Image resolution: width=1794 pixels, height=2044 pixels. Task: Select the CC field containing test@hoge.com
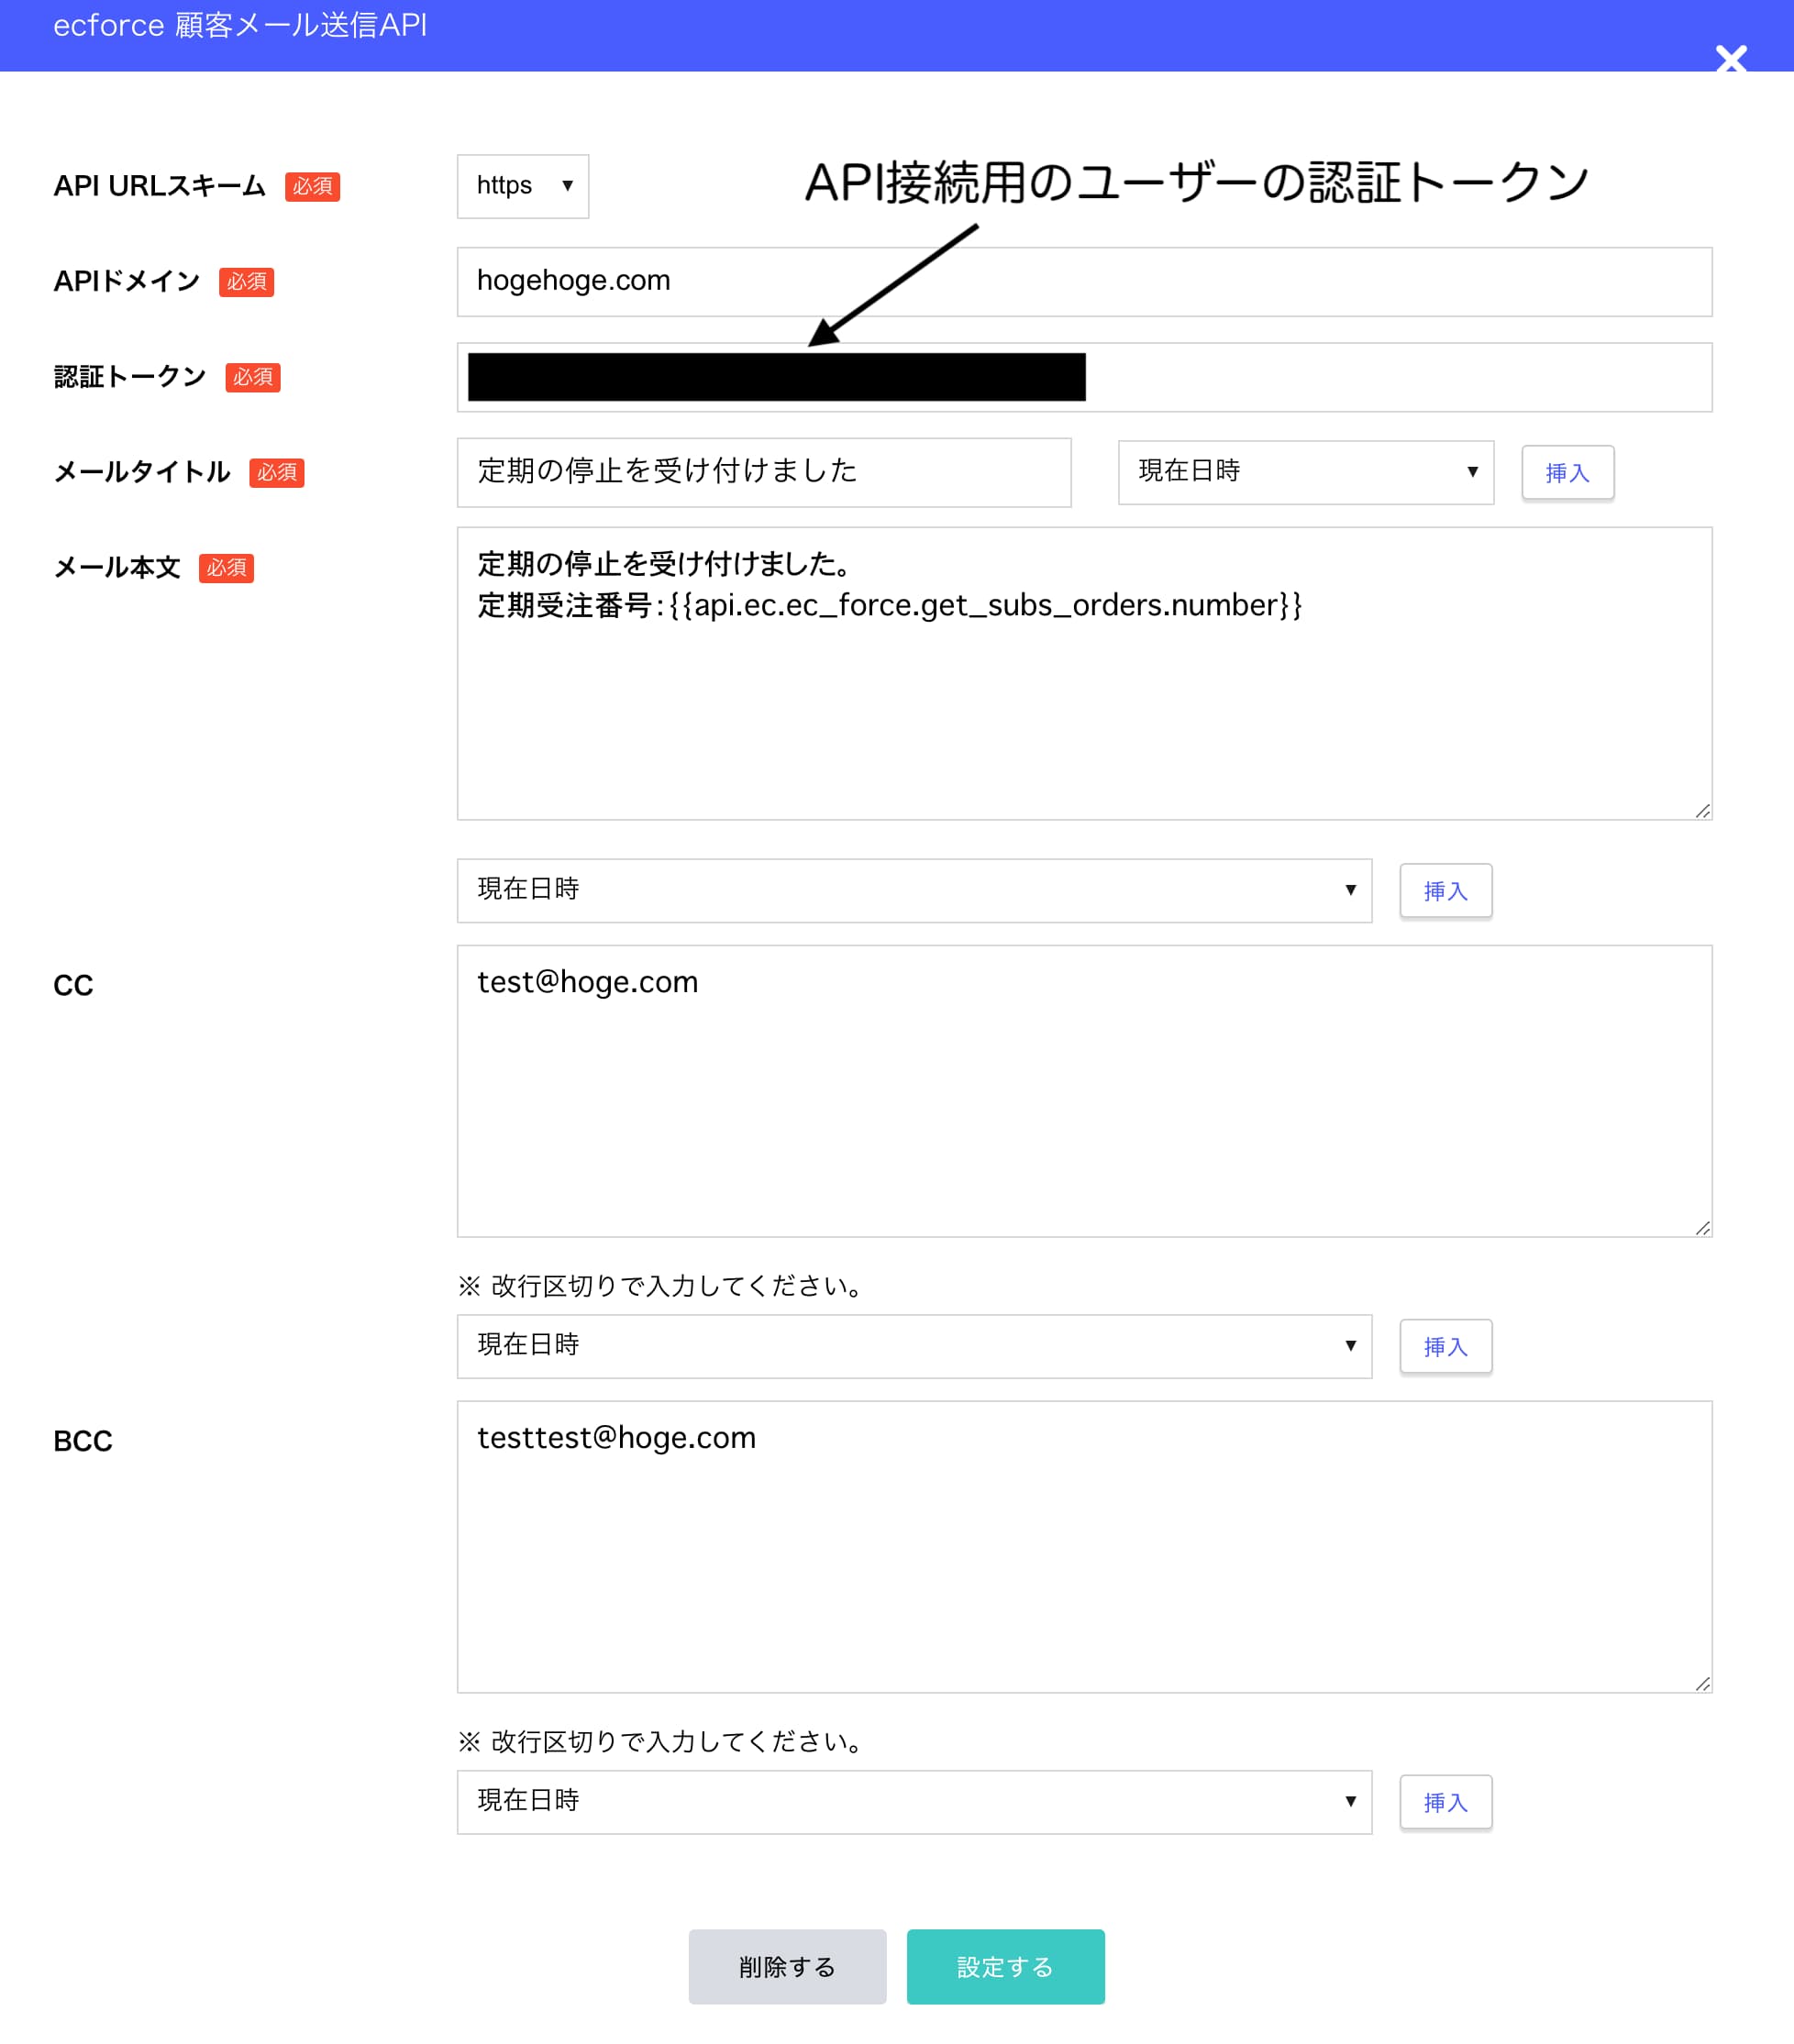(x=1083, y=1090)
